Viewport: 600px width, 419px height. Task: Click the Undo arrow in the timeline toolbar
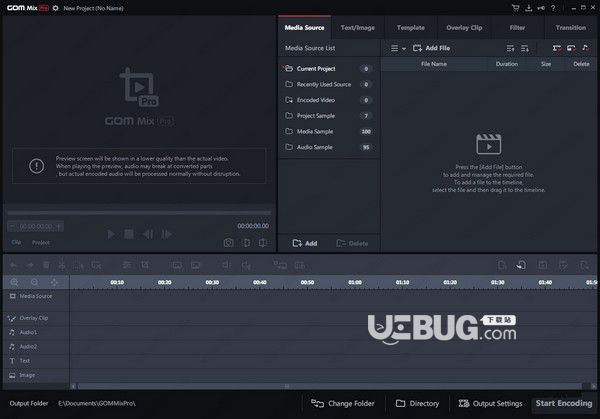[x=13, y=265]
